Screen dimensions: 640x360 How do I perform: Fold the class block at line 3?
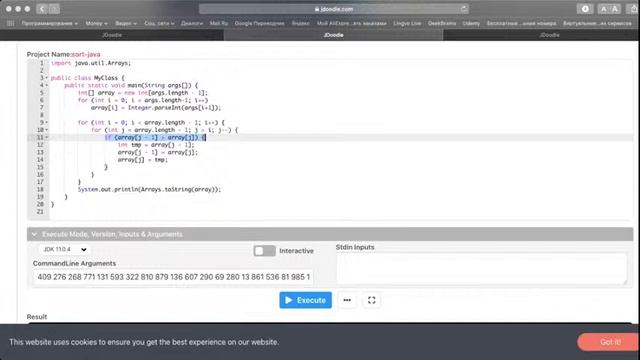pyautogui.click(x=47, y=78)
